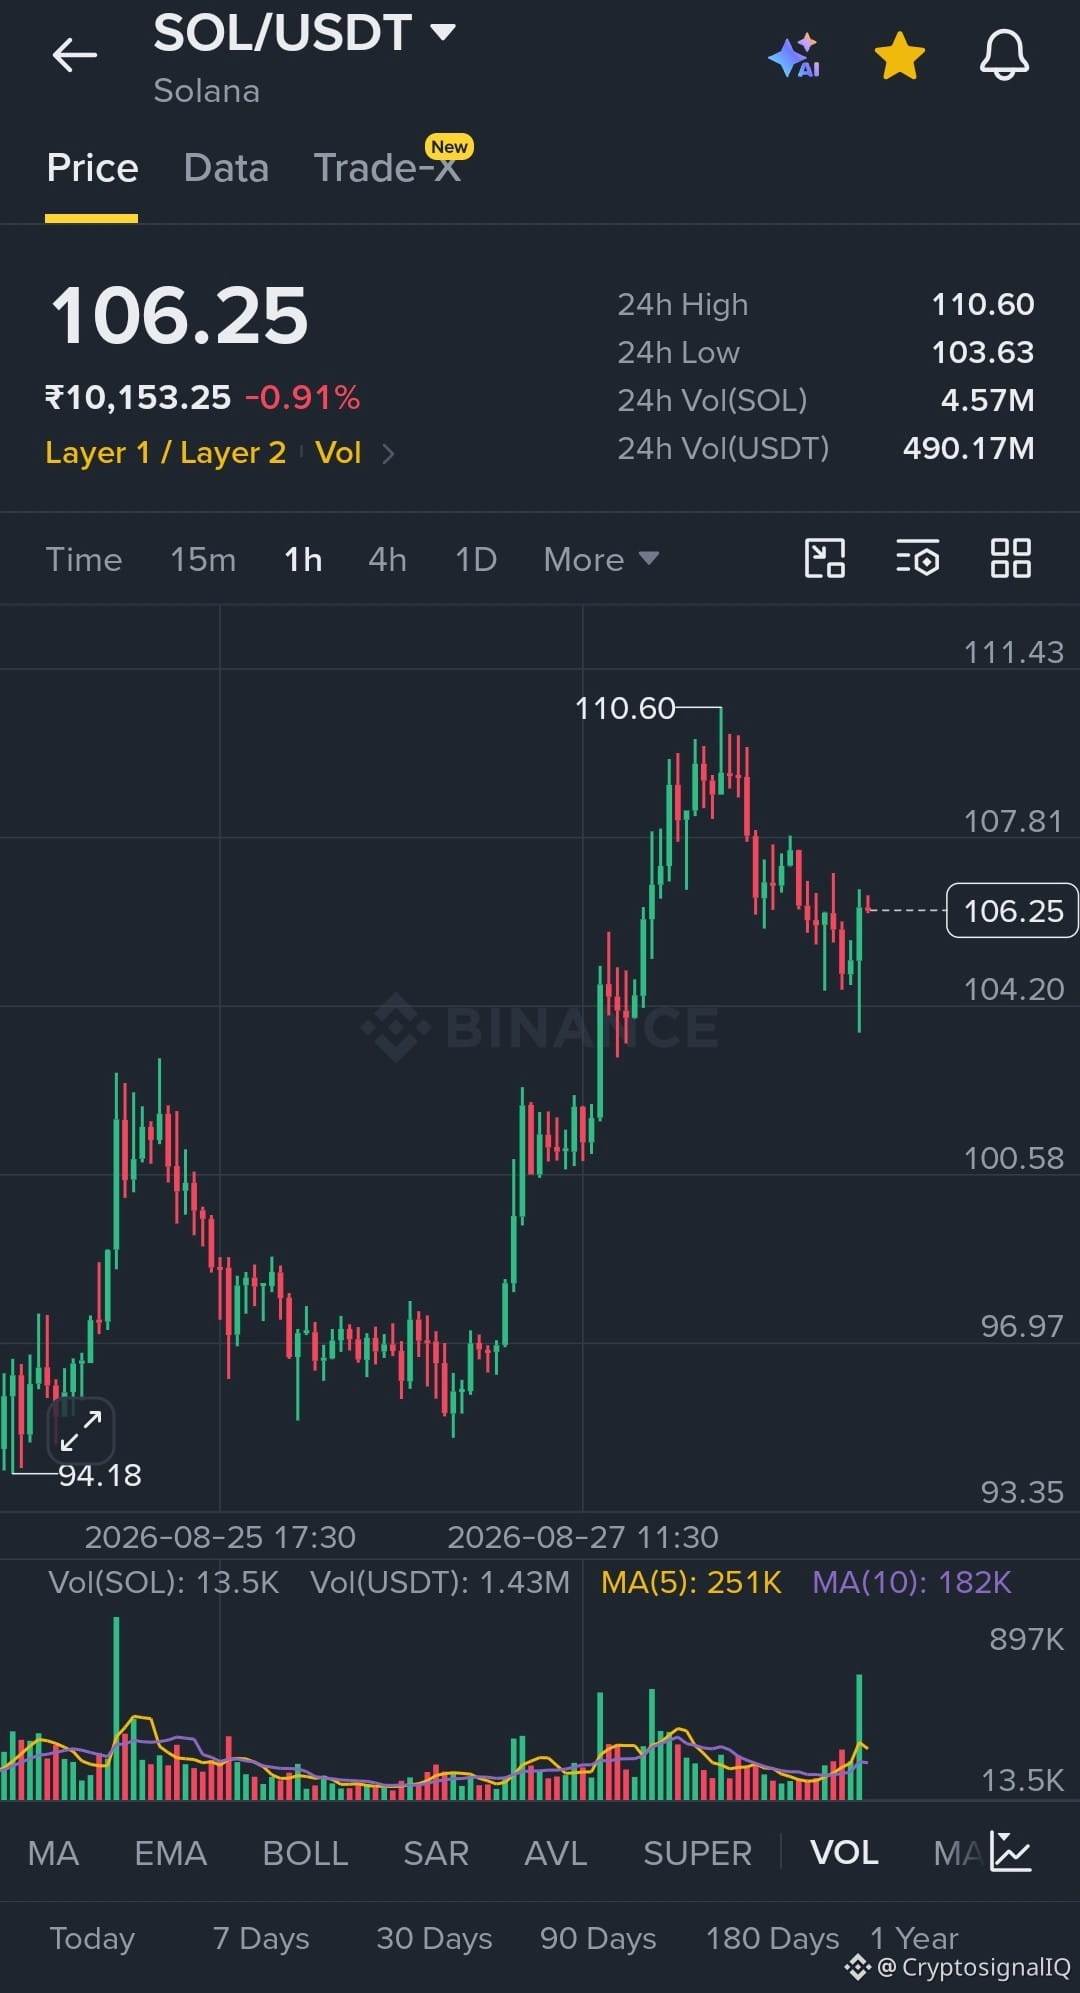Screen dimensions: 1080x1993
Task: Tap the MA(10): 182K label
Action: point(912,1582)
